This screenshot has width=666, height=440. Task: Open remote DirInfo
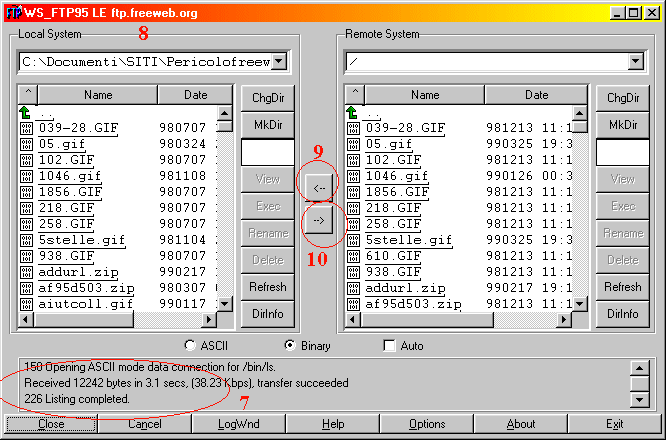[623, 314]
